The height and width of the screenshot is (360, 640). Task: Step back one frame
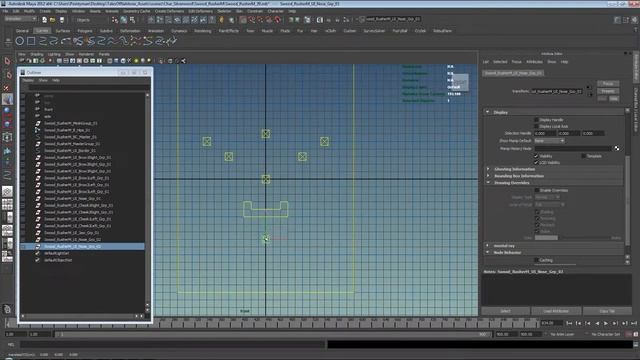578,323
